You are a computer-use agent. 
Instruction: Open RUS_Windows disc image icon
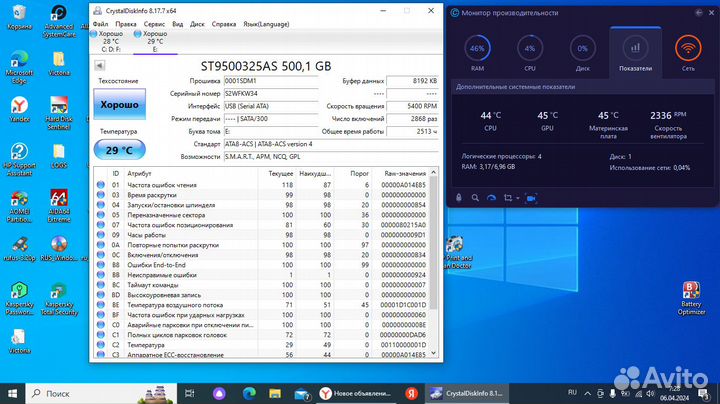59,249
